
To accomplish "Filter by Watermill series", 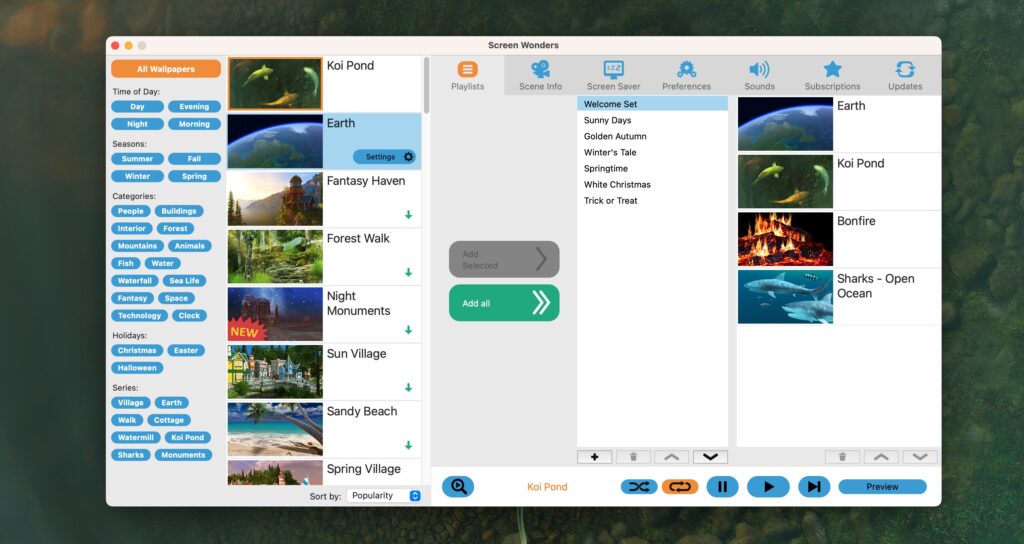I will tap(136, 438).
